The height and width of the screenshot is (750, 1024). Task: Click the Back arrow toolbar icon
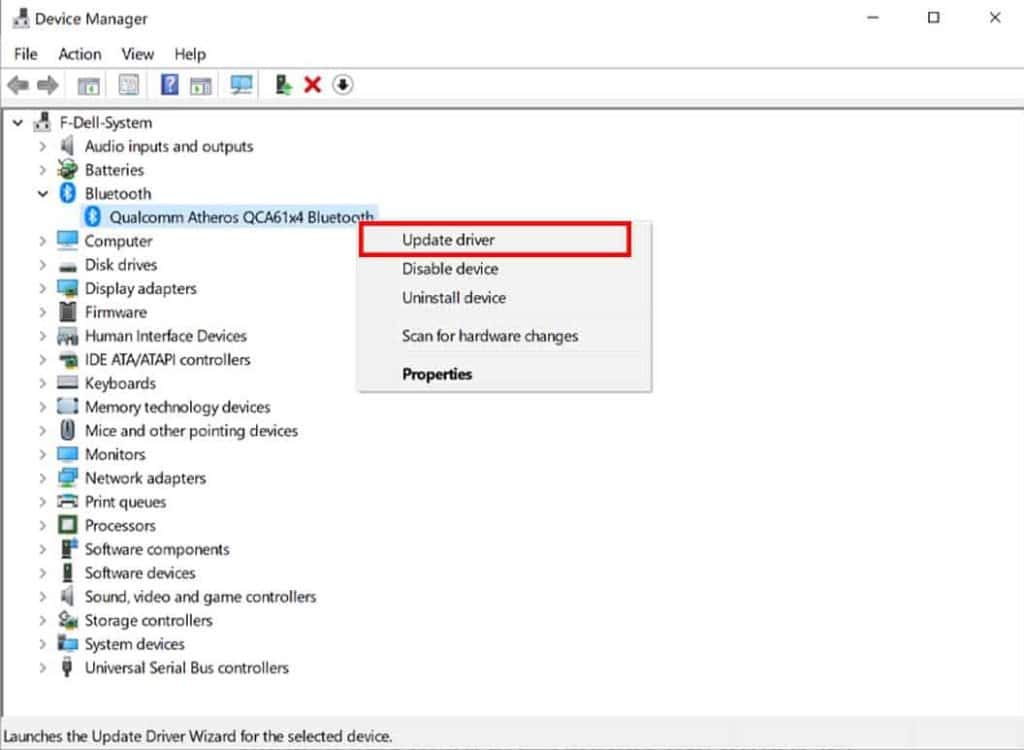click(18, 85)
